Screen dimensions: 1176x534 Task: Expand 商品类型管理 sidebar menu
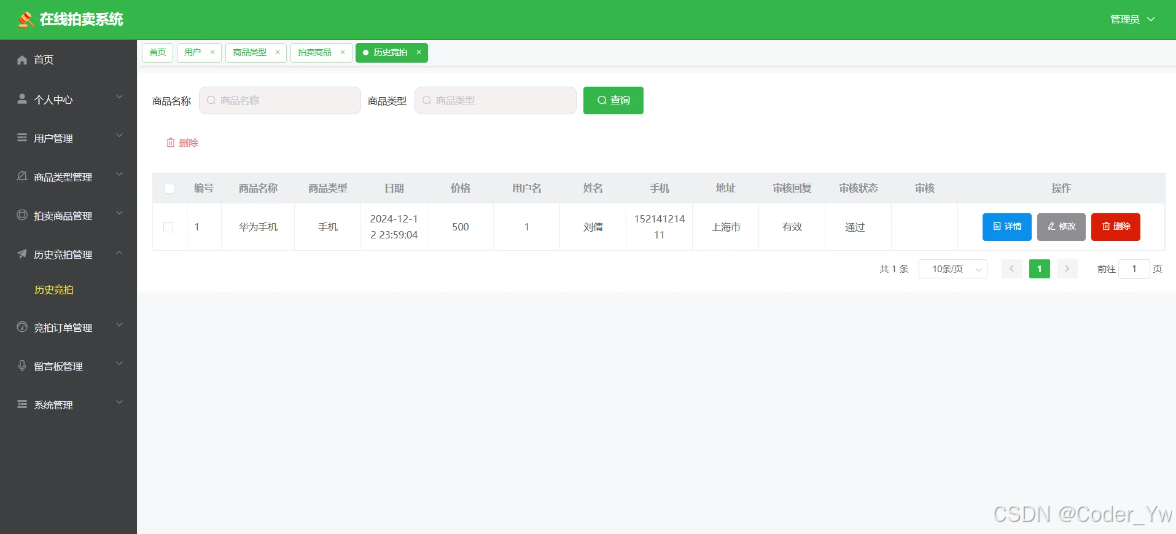click(119, 175)
